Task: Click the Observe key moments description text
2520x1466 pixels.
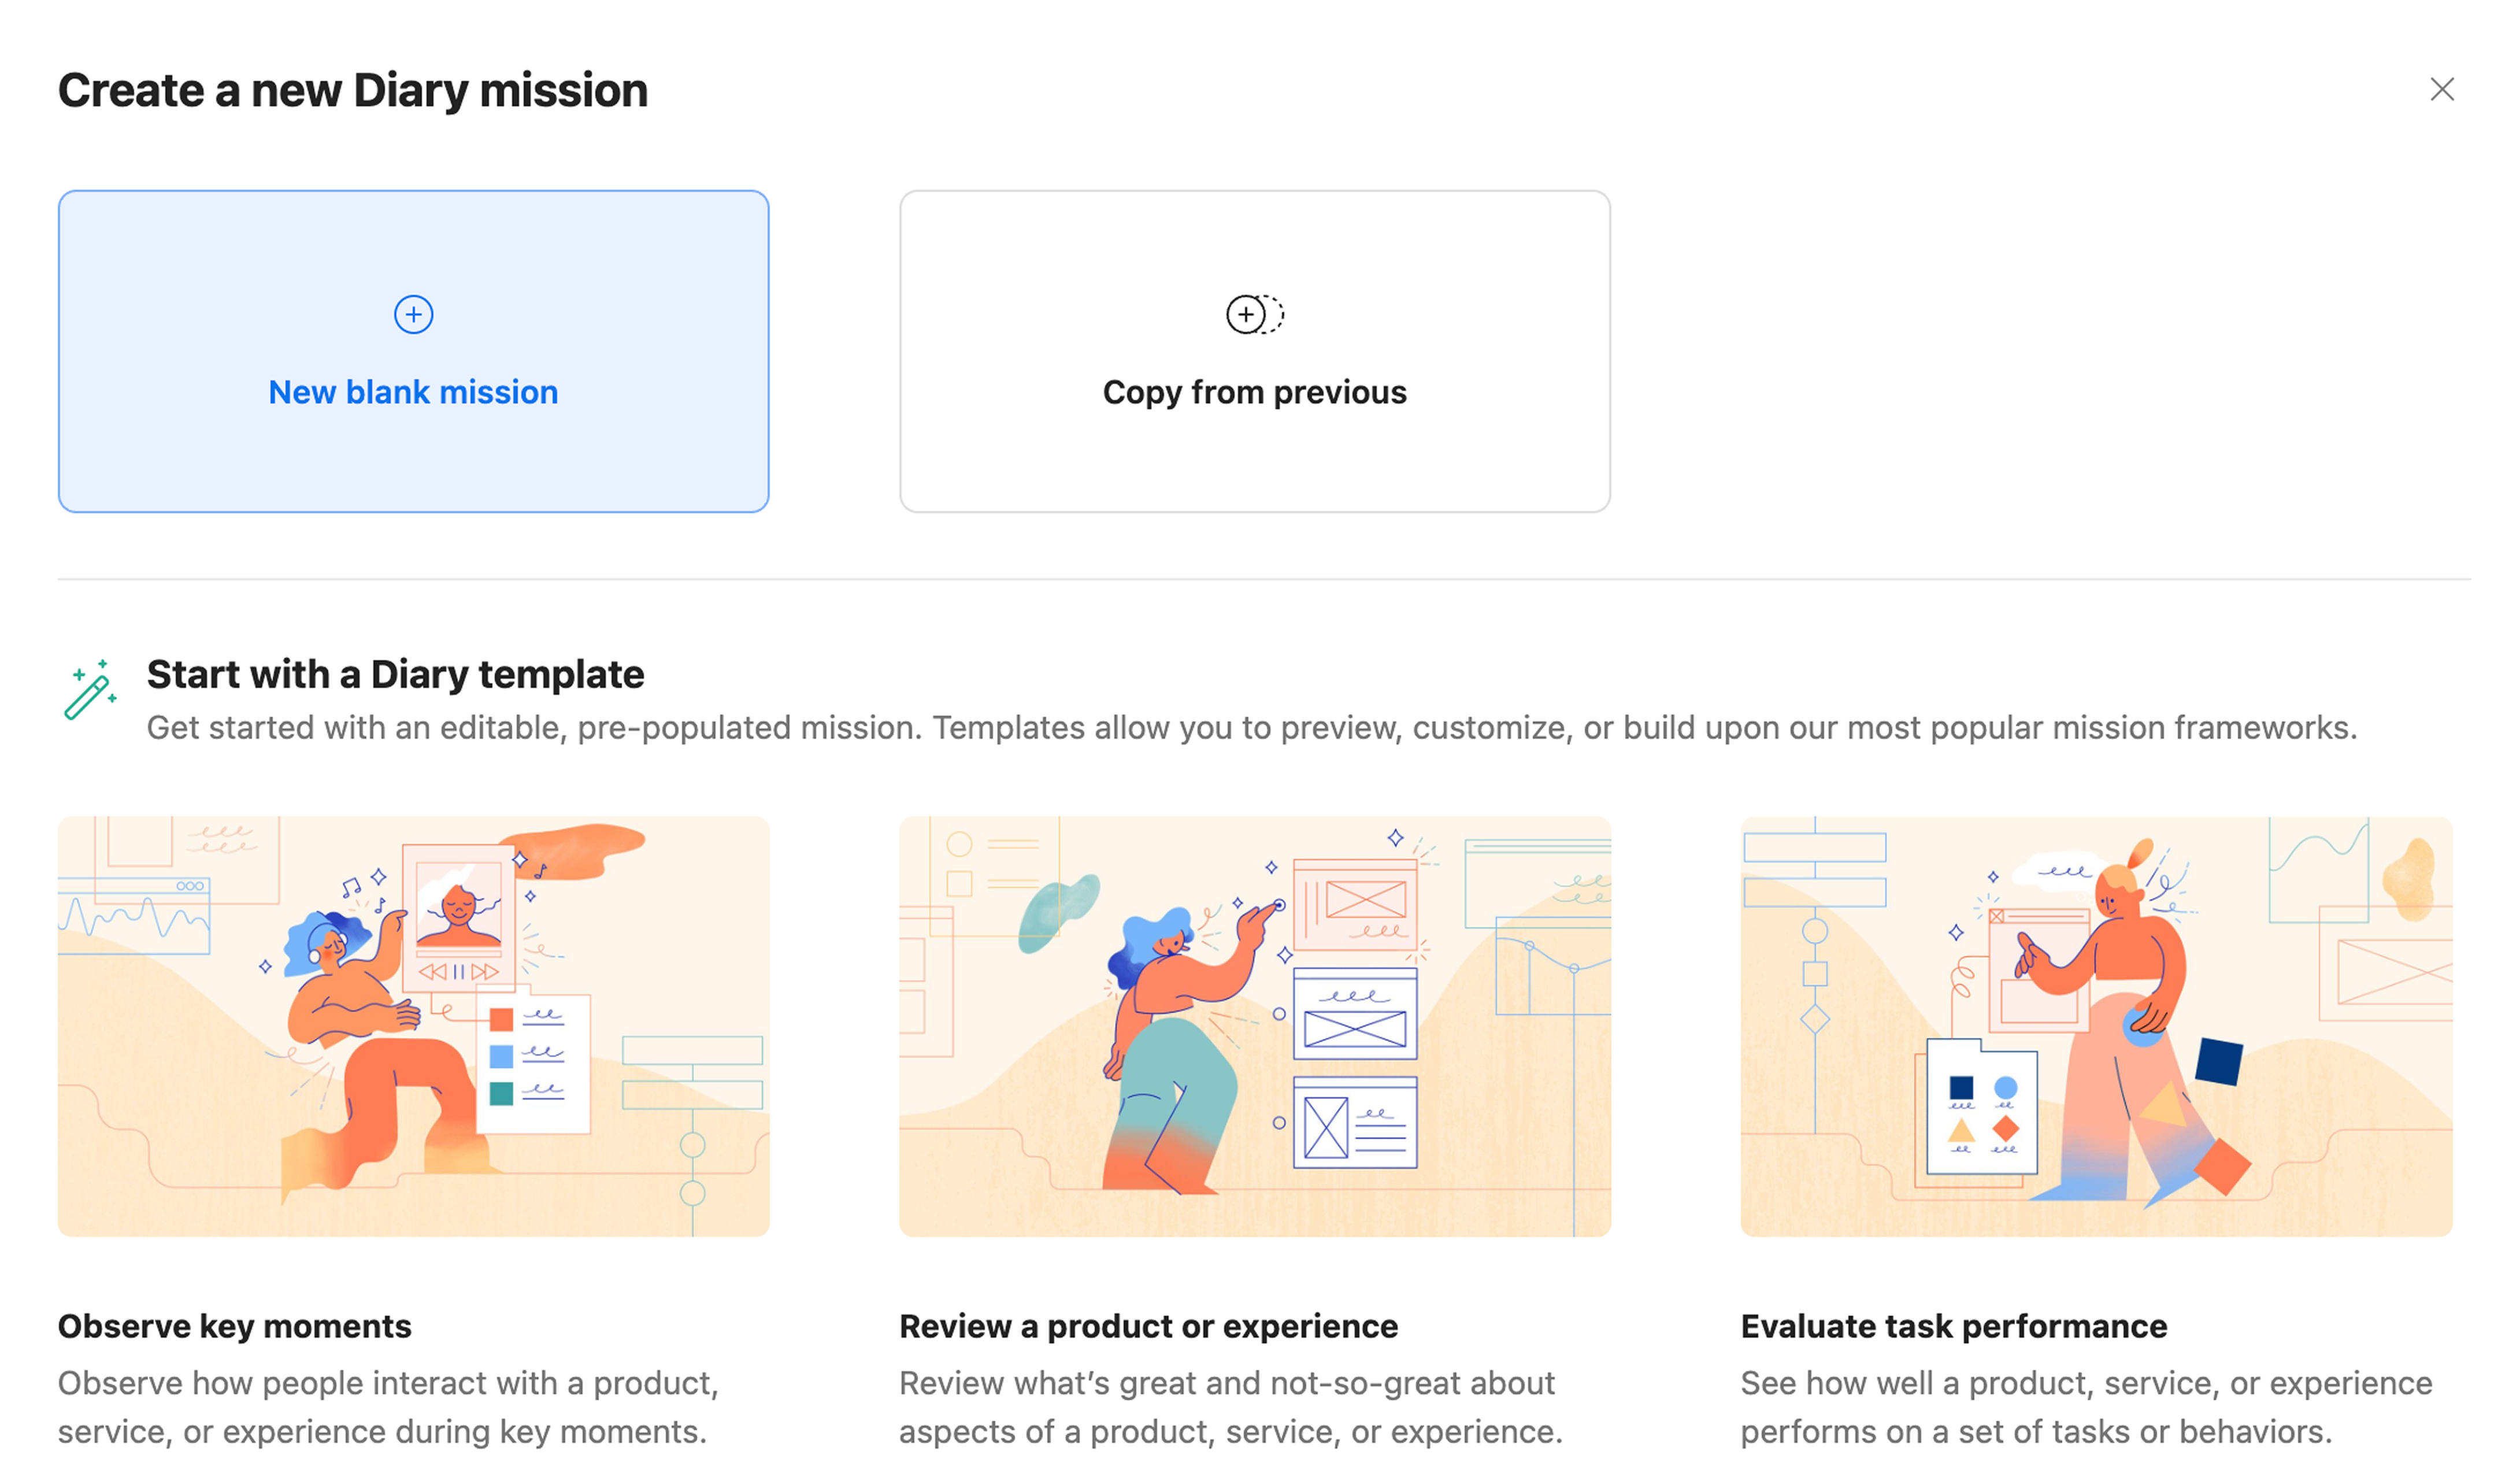Action: coord(388,1407)
